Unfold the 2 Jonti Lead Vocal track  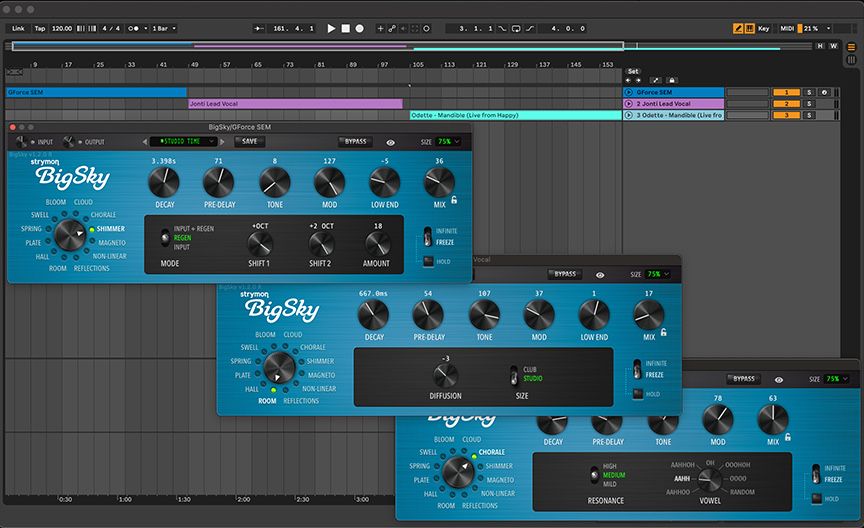(628, 104)
